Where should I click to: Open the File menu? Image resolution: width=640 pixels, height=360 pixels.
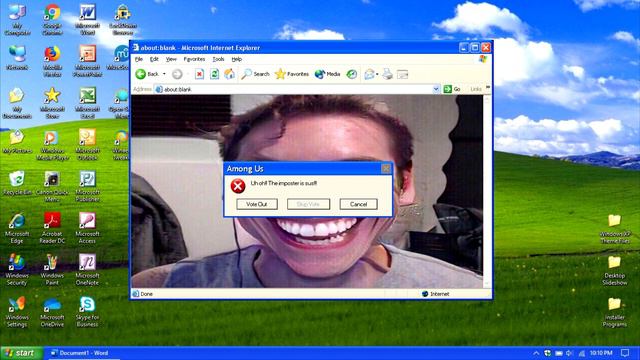click(139, 59)
